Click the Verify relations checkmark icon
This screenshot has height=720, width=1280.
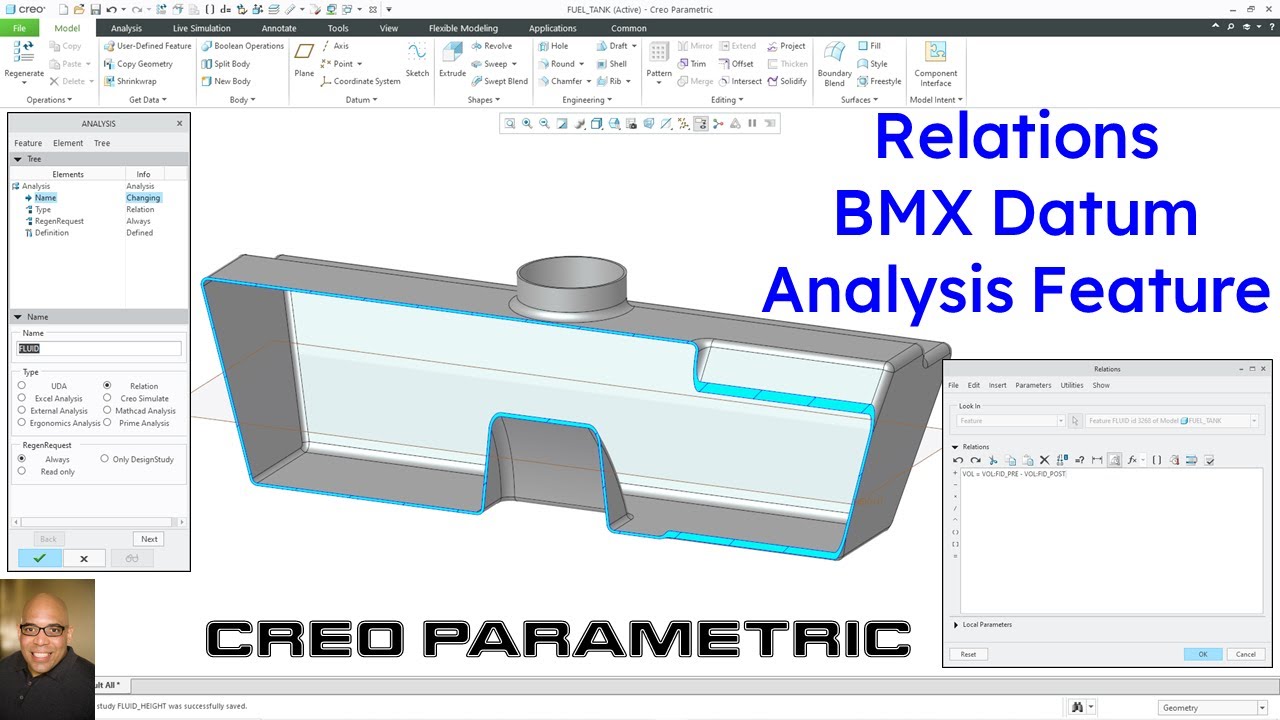(1209, 460)
